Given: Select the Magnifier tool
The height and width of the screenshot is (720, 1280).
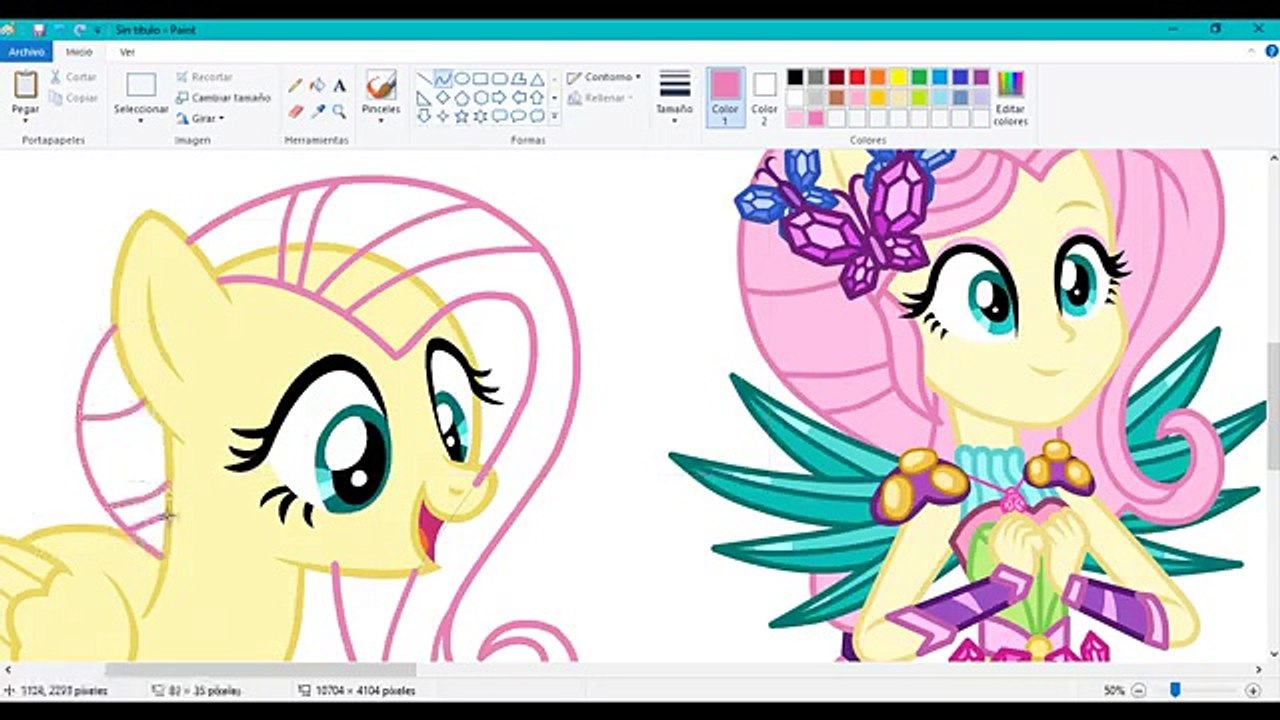Looking at the screenshot, I should click(x=340, y=111).
